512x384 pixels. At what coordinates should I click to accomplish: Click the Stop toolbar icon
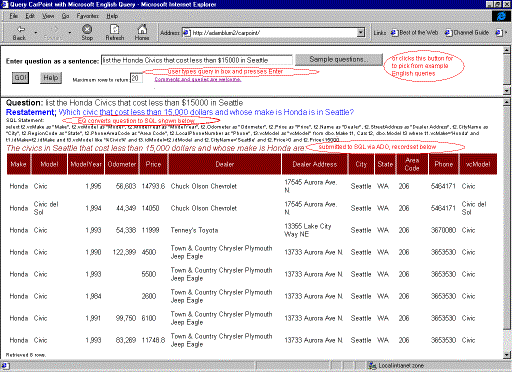pos(87,29)
